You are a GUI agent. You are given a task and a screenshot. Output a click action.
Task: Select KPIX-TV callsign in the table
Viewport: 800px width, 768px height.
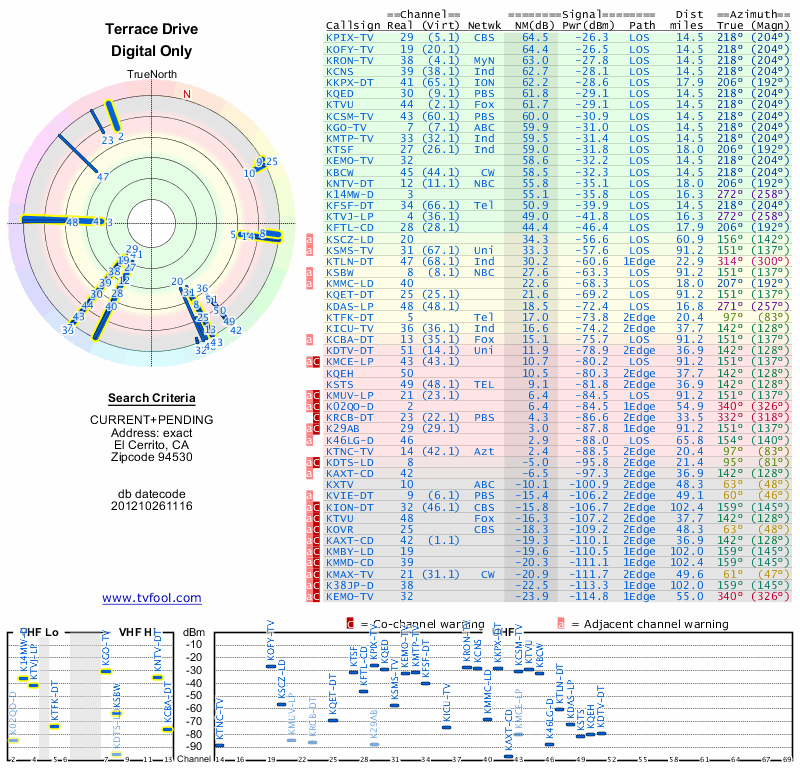pos(350,38)
